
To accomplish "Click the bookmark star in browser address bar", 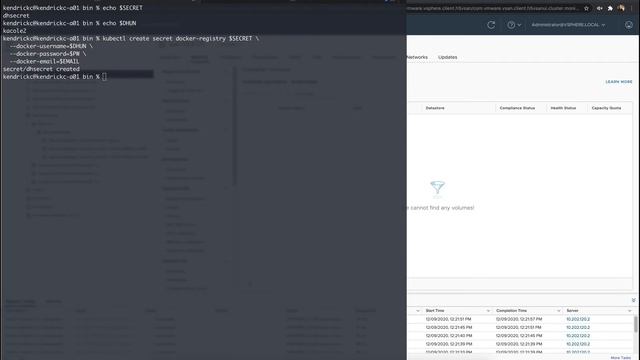I will pos(587,8).
